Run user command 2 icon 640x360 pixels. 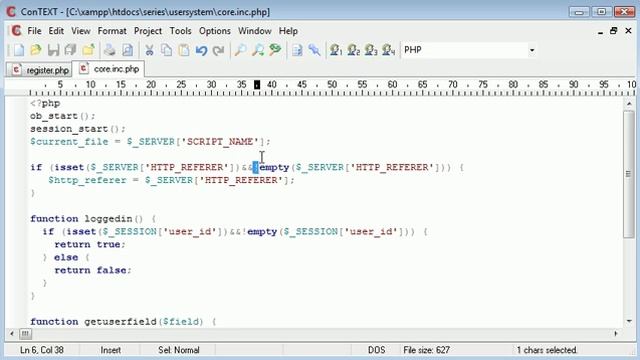pos(353,50)
